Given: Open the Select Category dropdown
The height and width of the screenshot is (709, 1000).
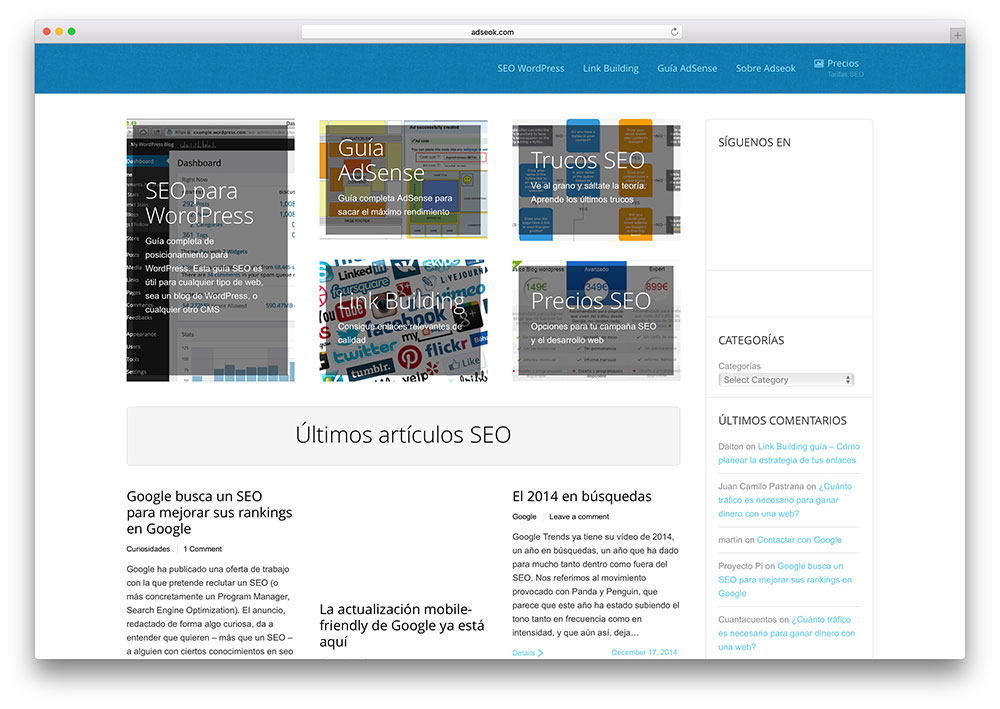Looking at the screenshot, I should tap(786, 380).
